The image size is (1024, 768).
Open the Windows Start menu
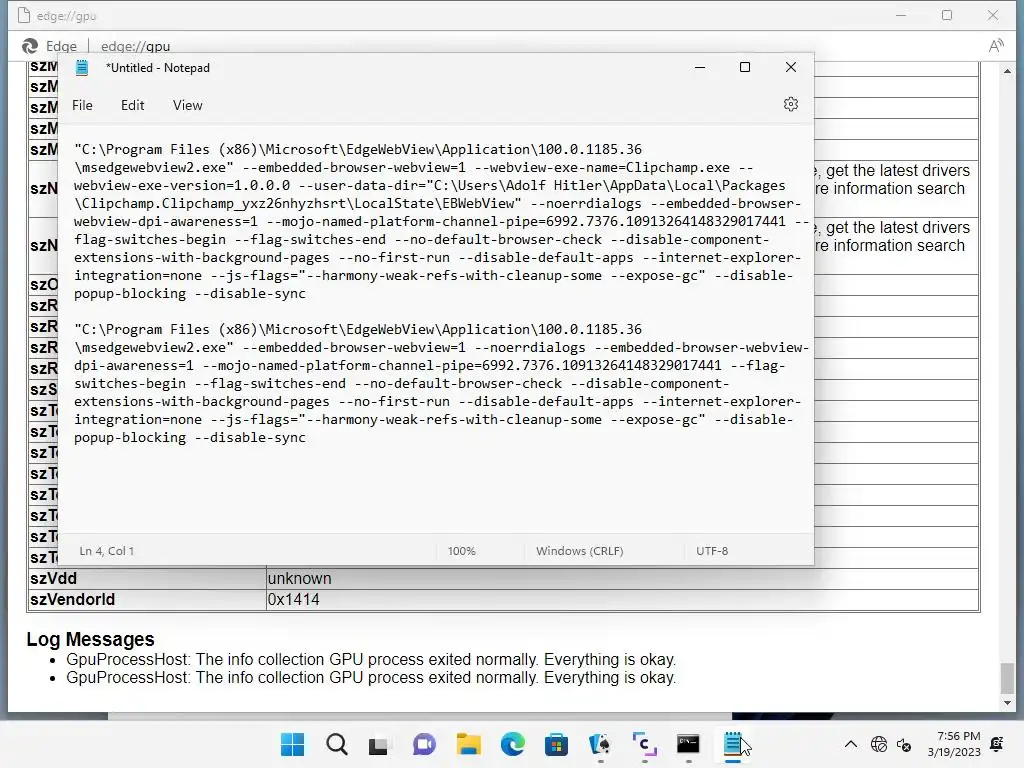point(292,744)
